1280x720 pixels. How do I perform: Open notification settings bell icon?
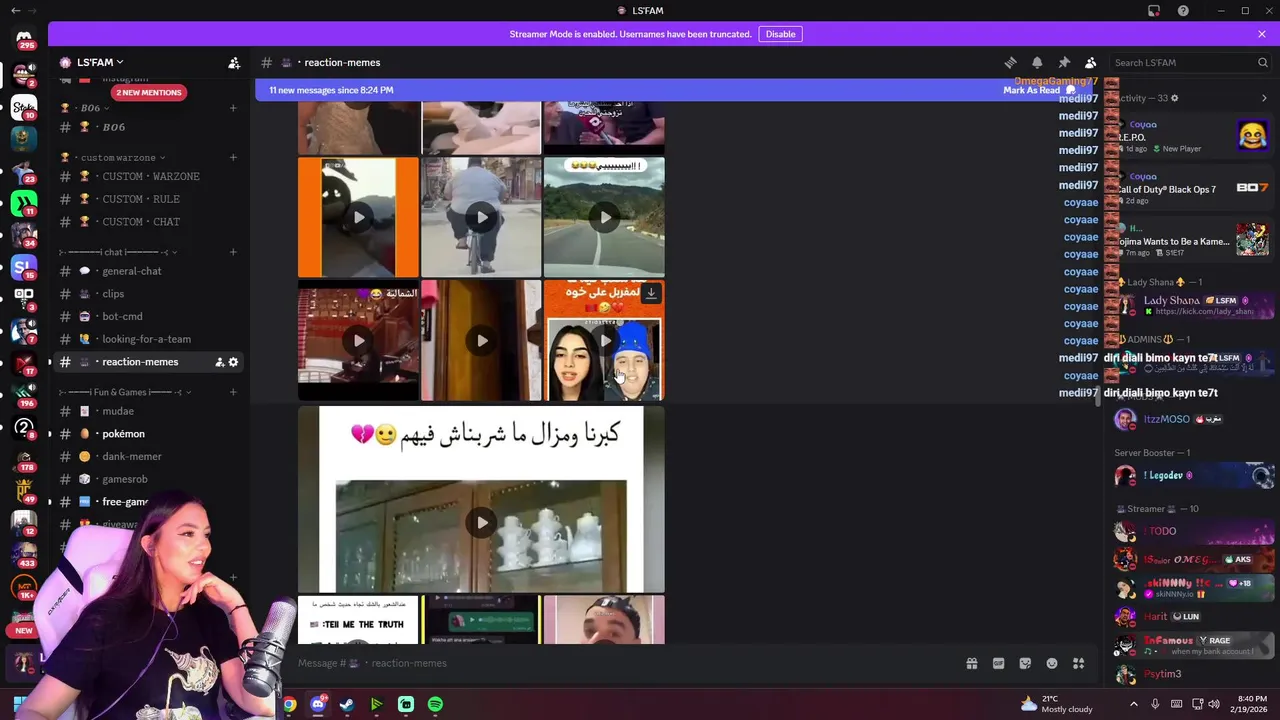pos(1037,62)
